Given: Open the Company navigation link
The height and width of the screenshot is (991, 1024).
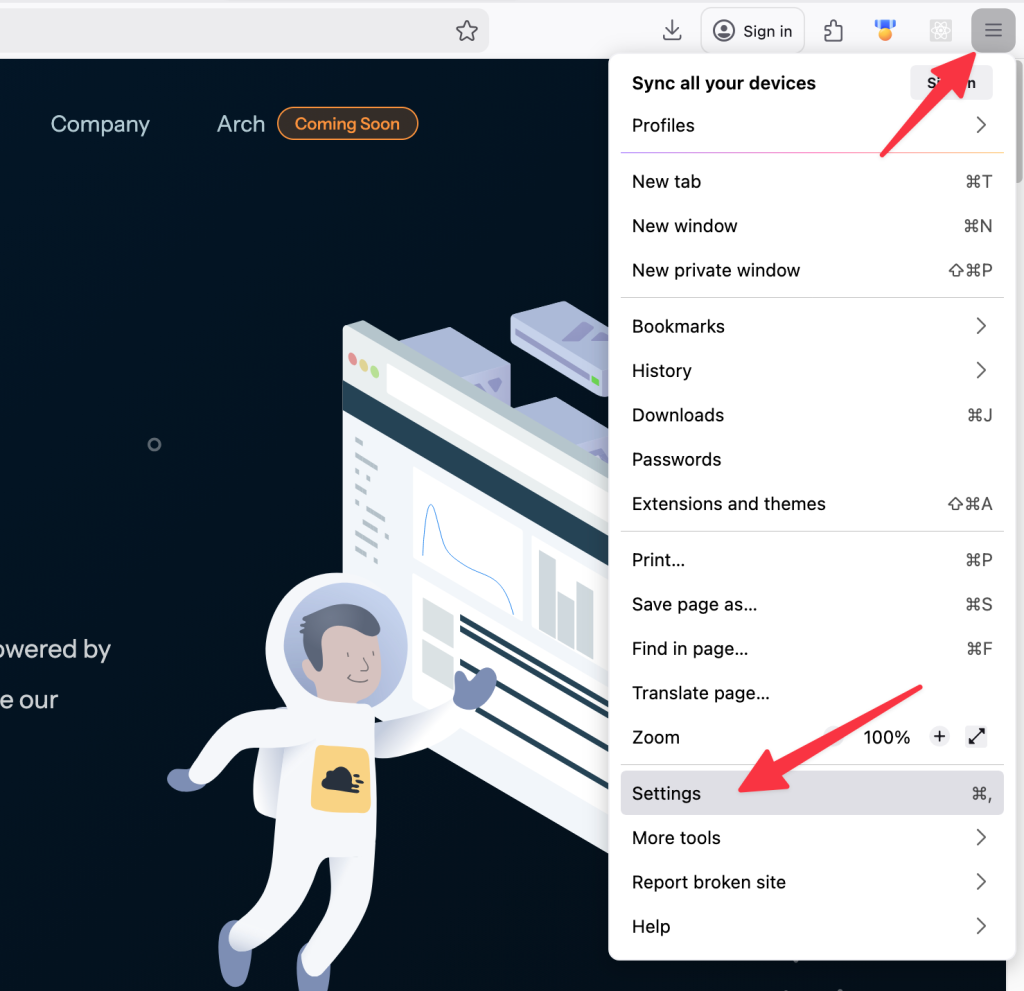Looking at the screenshot, I should click(100, 125).
